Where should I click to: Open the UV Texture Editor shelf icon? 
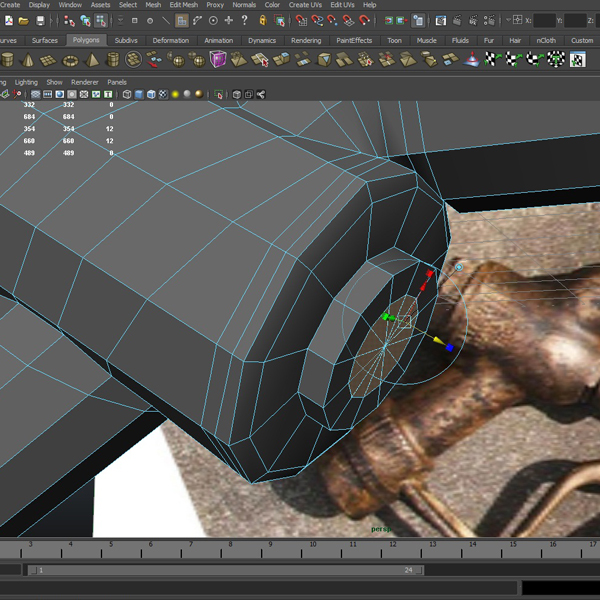[x=577, y=60]
